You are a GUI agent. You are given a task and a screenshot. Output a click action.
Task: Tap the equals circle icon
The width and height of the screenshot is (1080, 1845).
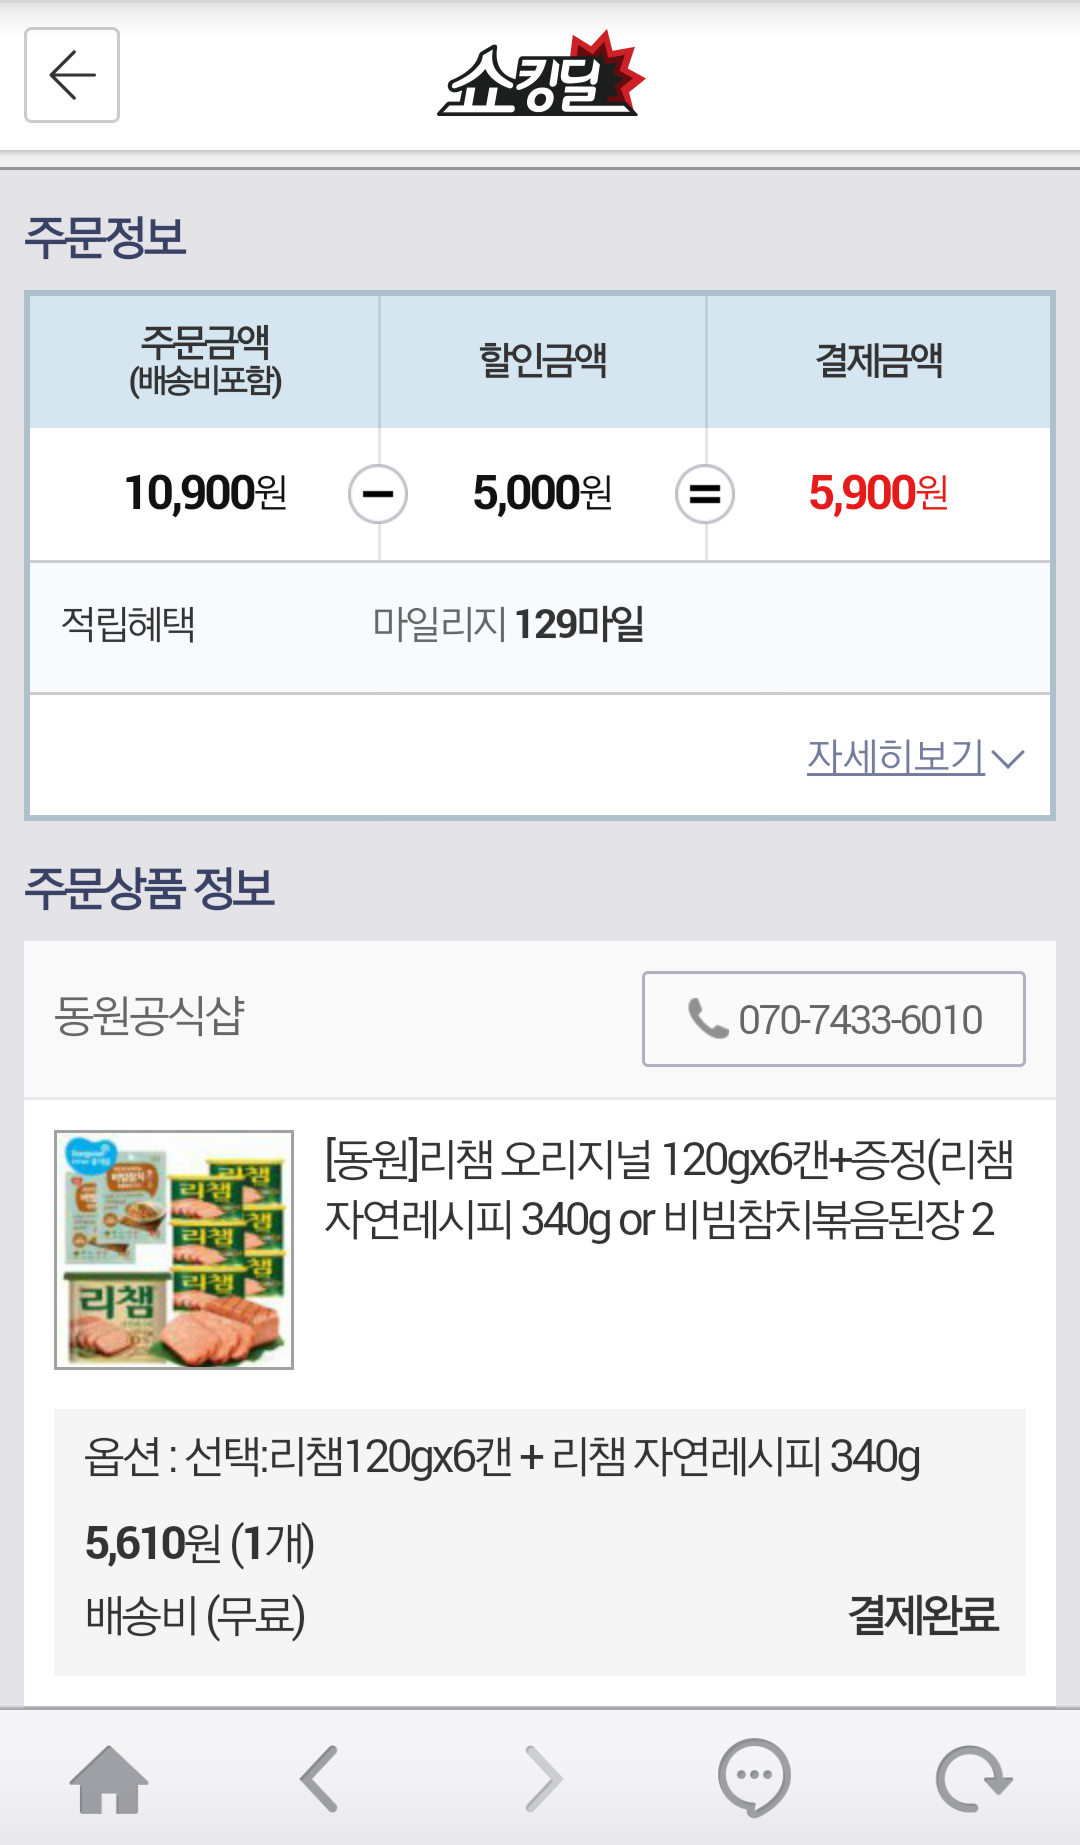[x=705, y=494]
